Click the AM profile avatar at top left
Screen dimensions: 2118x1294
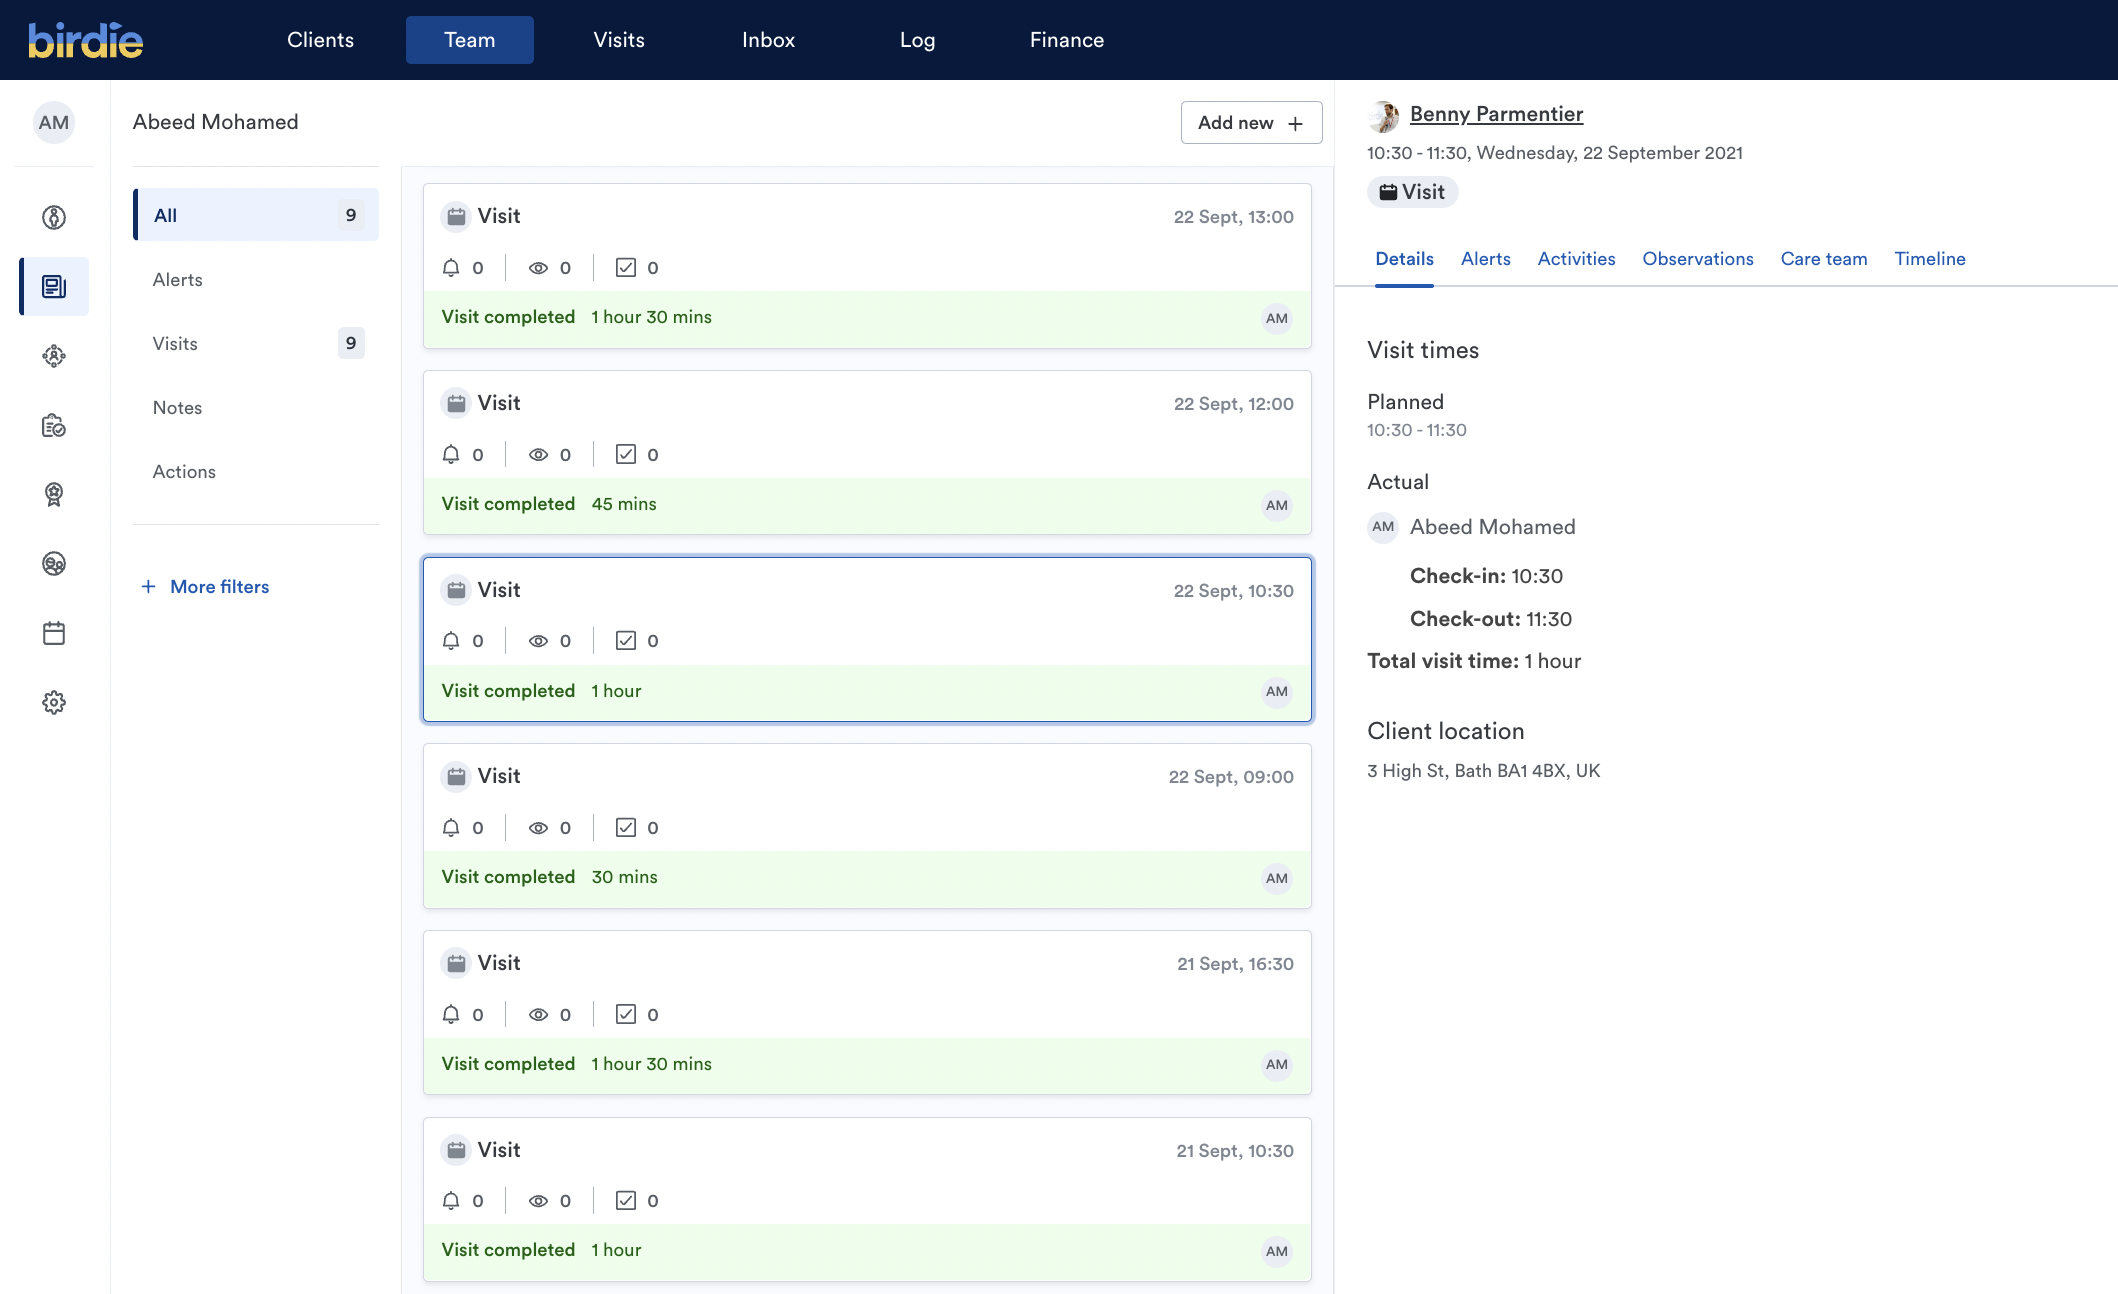(x=54, y=123)
